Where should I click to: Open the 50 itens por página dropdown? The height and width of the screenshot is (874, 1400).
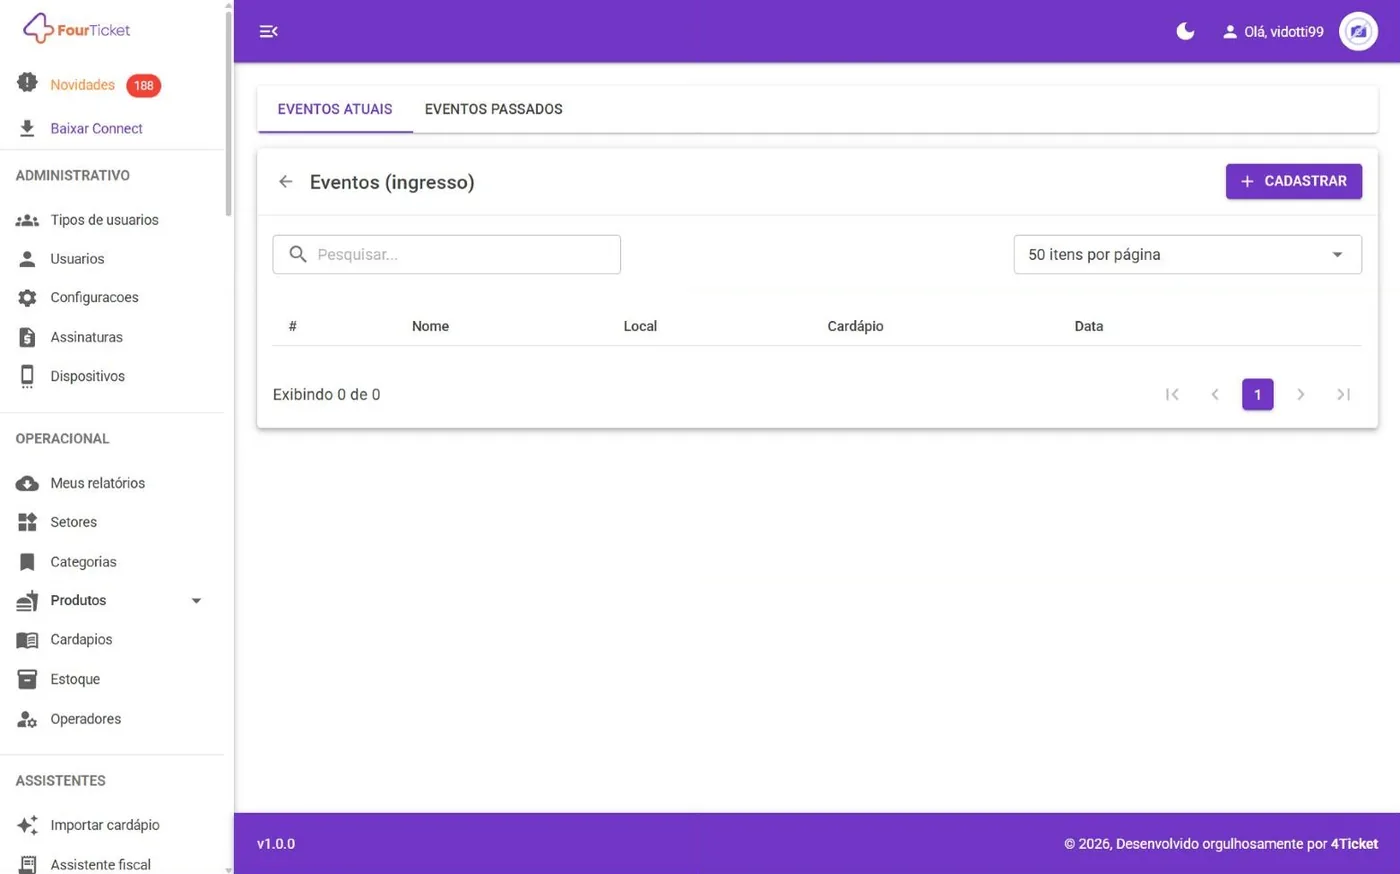point(1187,254)
